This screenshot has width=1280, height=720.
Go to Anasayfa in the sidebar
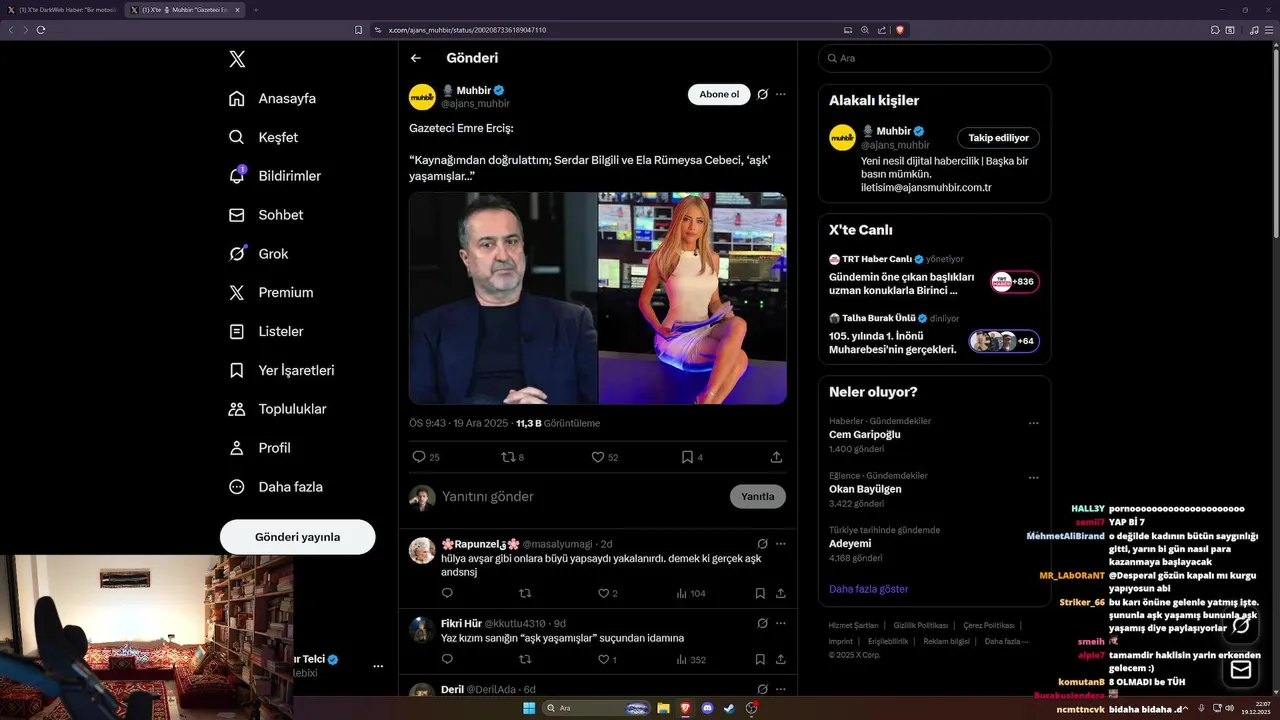(272, 98)
